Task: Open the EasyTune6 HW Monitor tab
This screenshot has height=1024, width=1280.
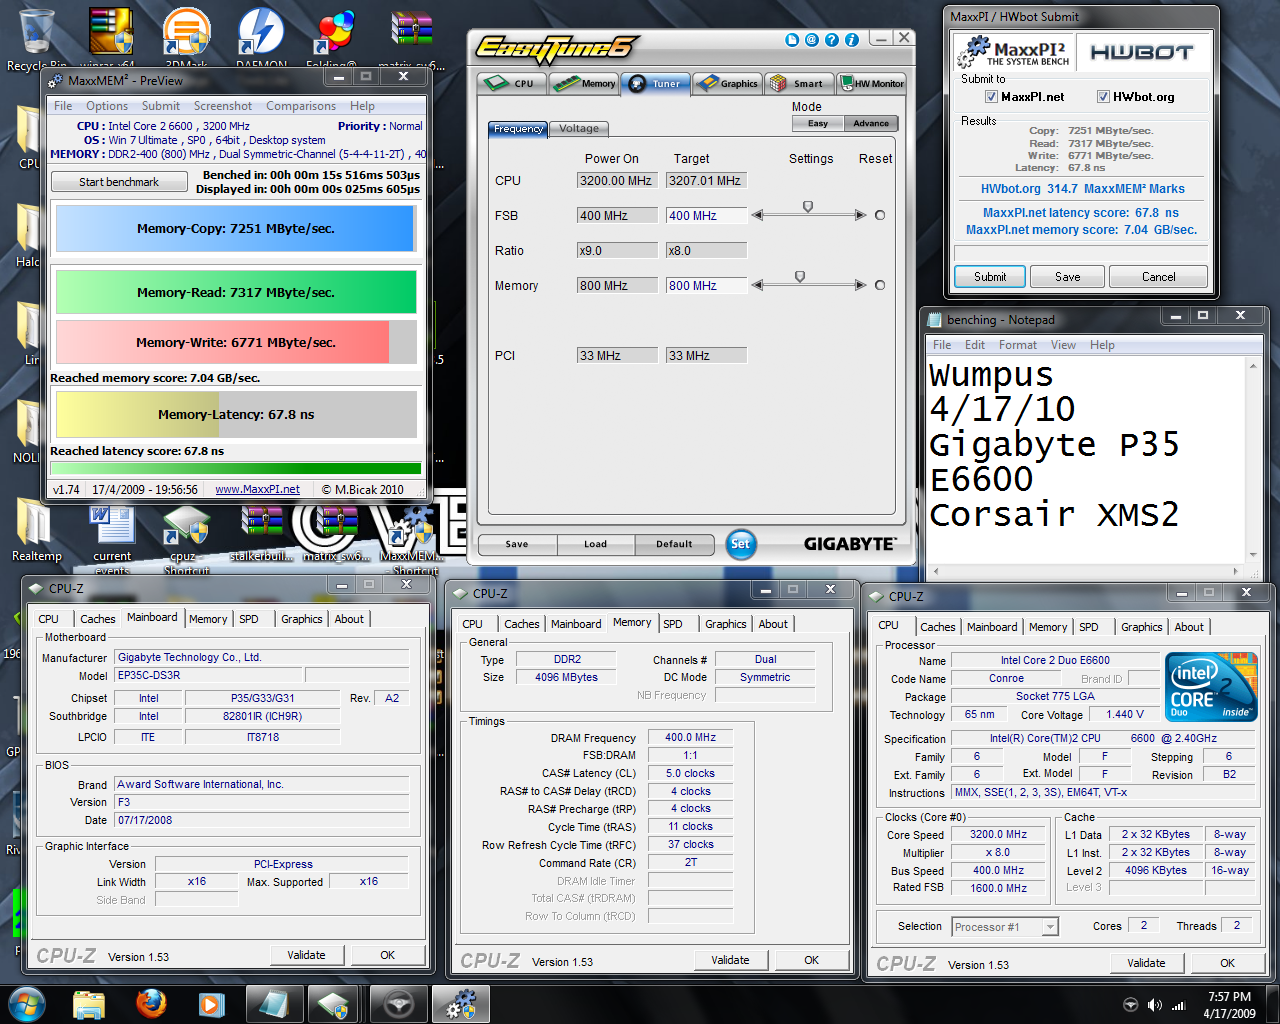Action: pos(872,84)
